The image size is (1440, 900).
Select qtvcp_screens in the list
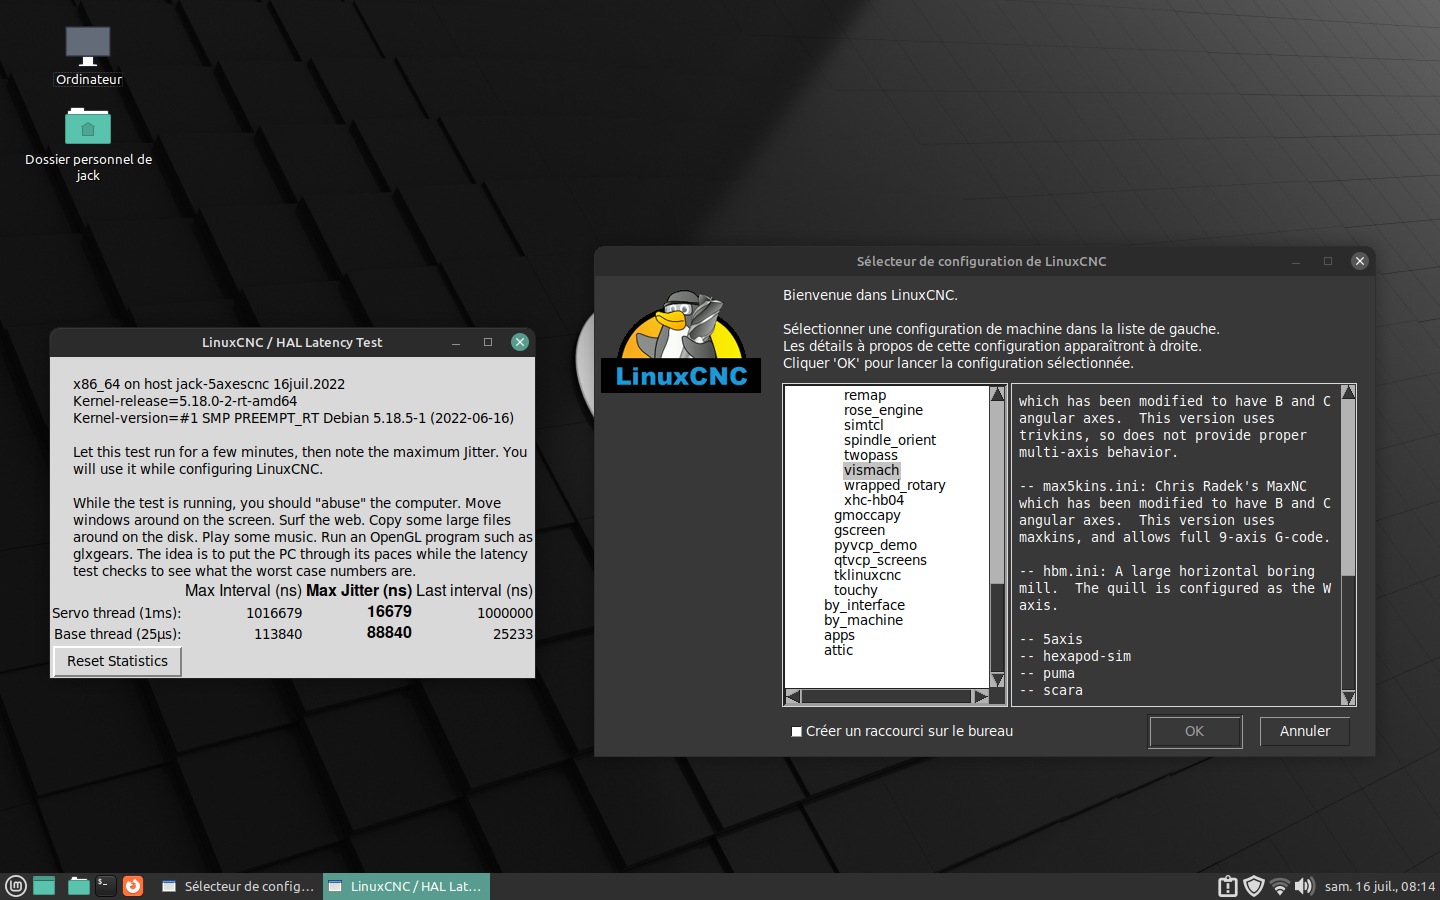coord(880,560)
